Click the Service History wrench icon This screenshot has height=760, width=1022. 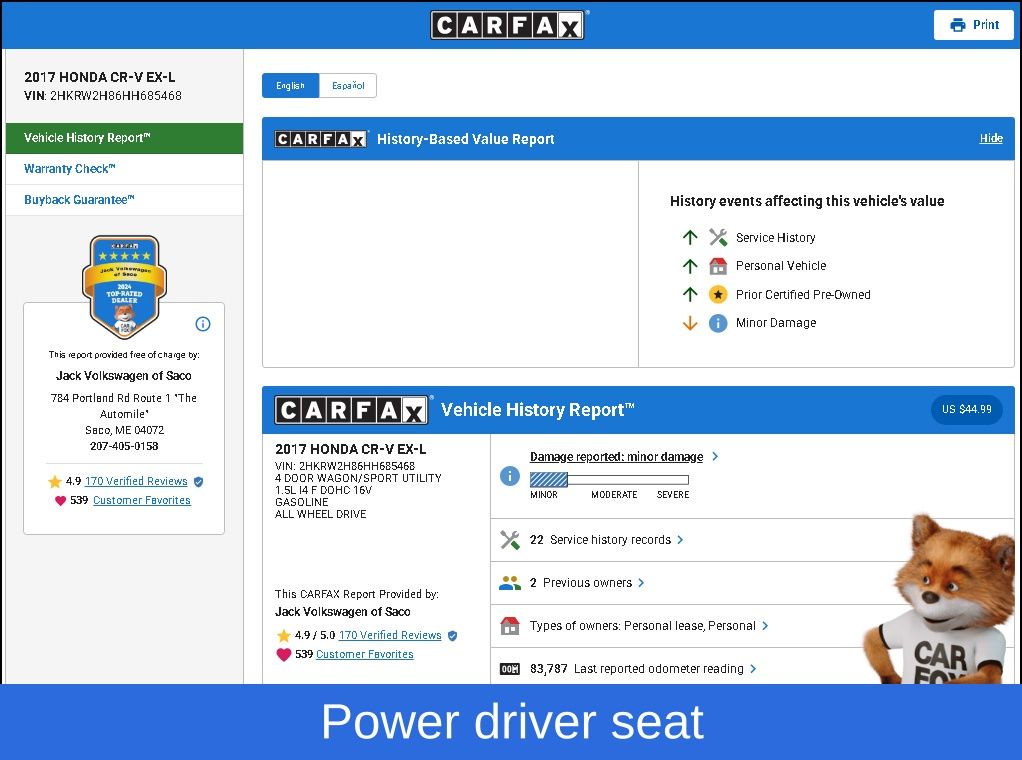pyautogui.click(x=718, y=237)
